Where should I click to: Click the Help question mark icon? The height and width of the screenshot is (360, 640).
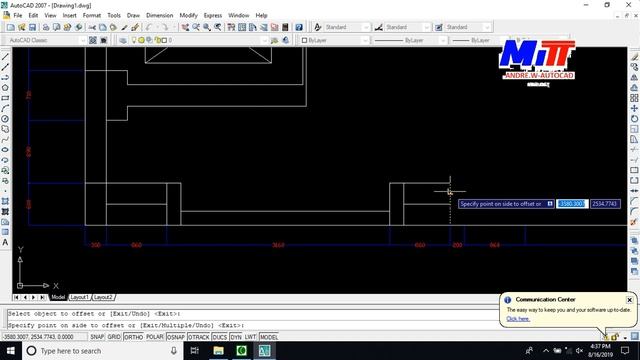click(x=299, y=27)
